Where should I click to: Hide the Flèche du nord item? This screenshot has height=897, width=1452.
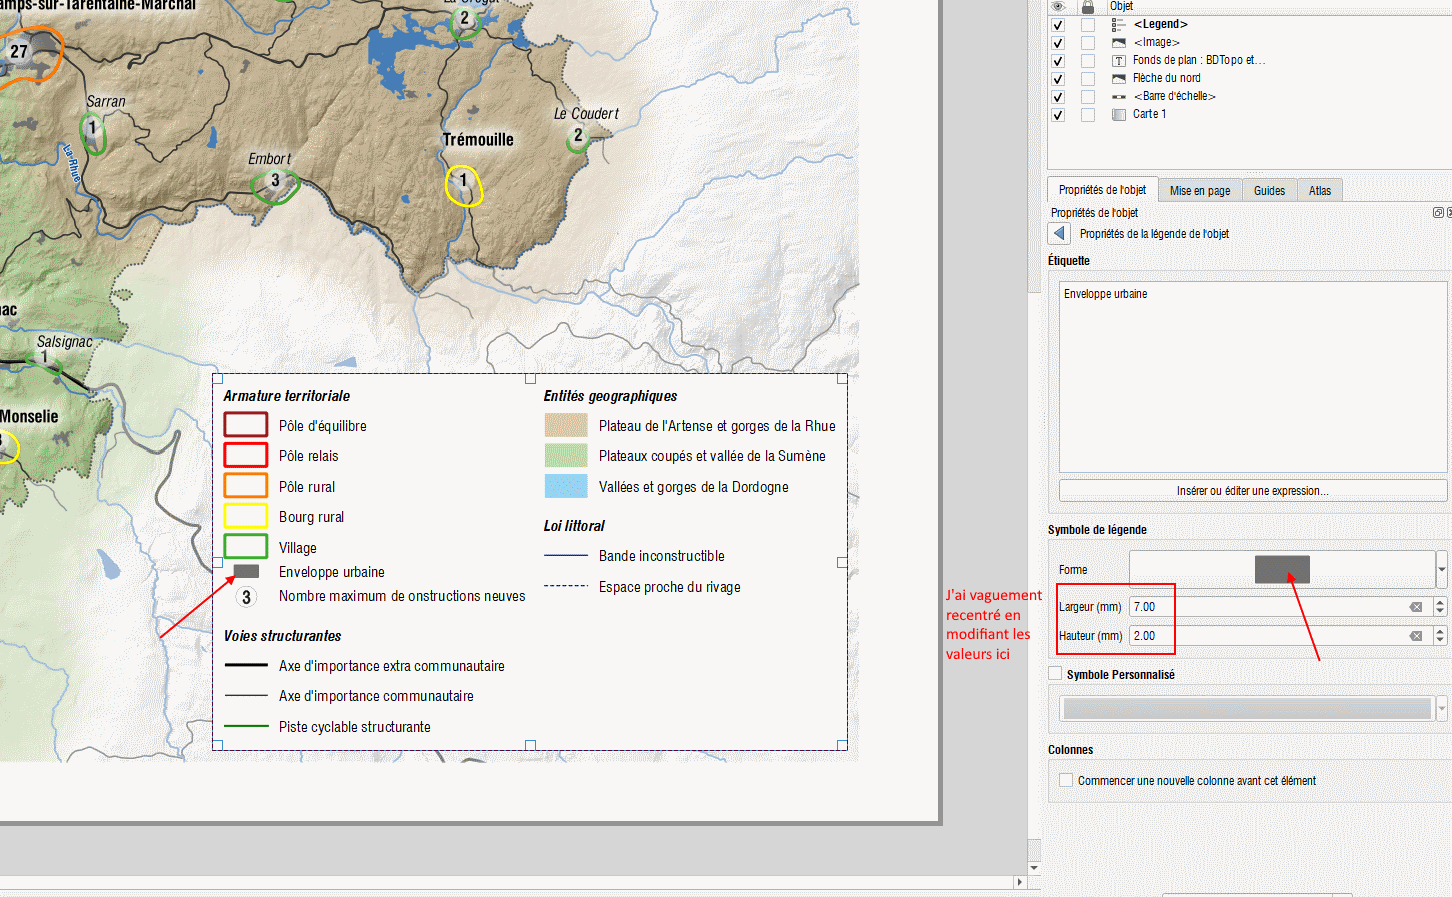click(1058, 79)
